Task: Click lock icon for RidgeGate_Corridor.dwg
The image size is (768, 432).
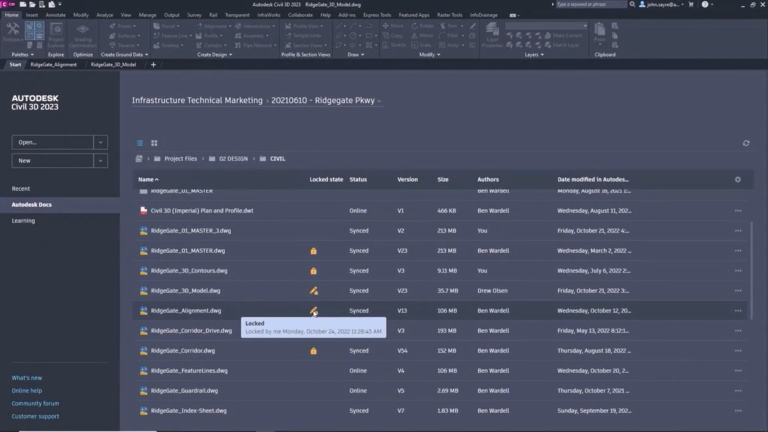Action: [x=313, y=351]
